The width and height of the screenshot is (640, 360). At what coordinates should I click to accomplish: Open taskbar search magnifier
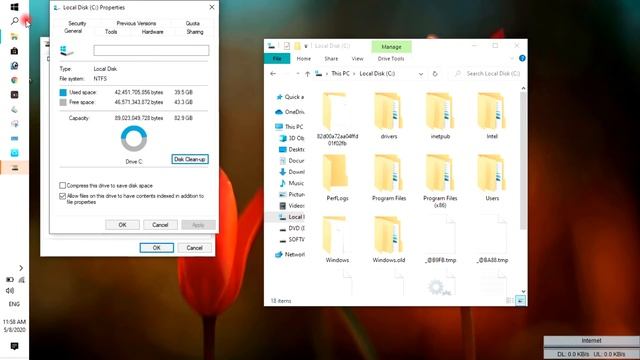pyautogui.click(x=14, y=21)
